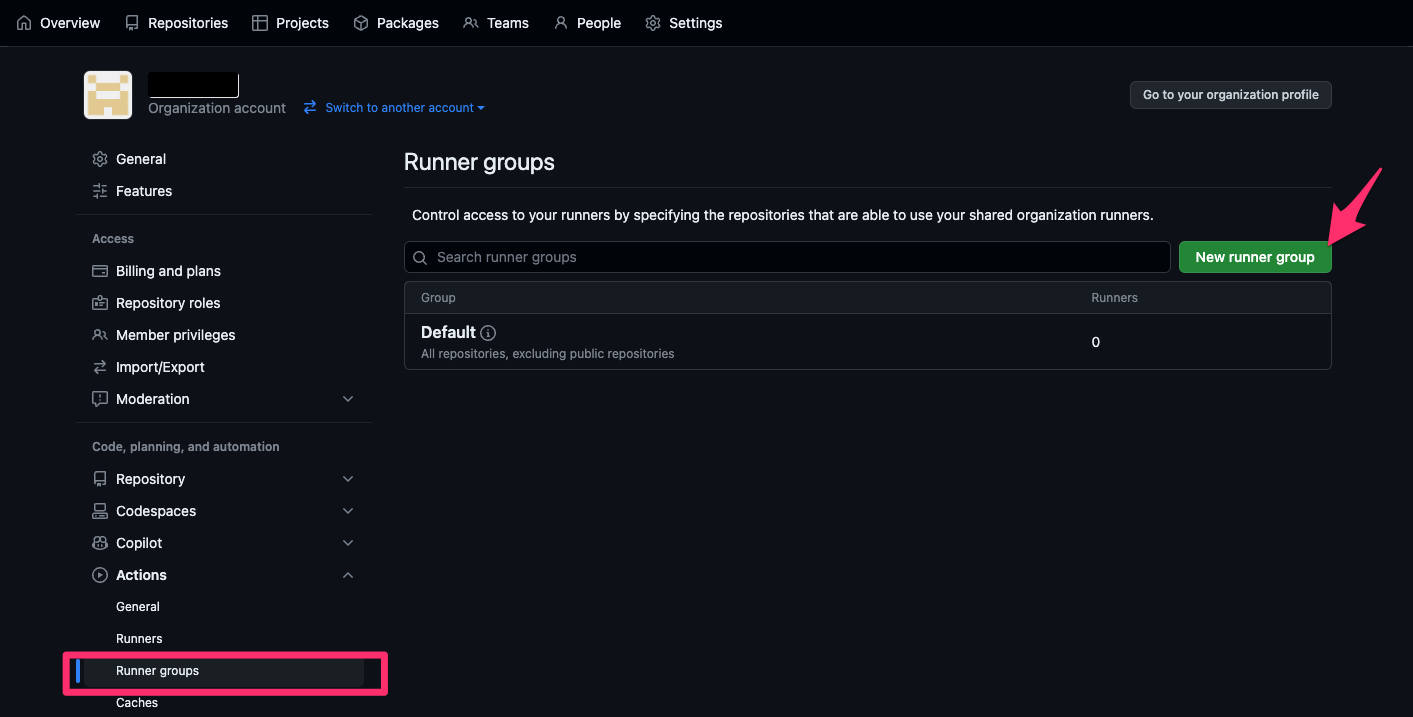
Task: Click the organization avatar image
Action: (108, 95)
